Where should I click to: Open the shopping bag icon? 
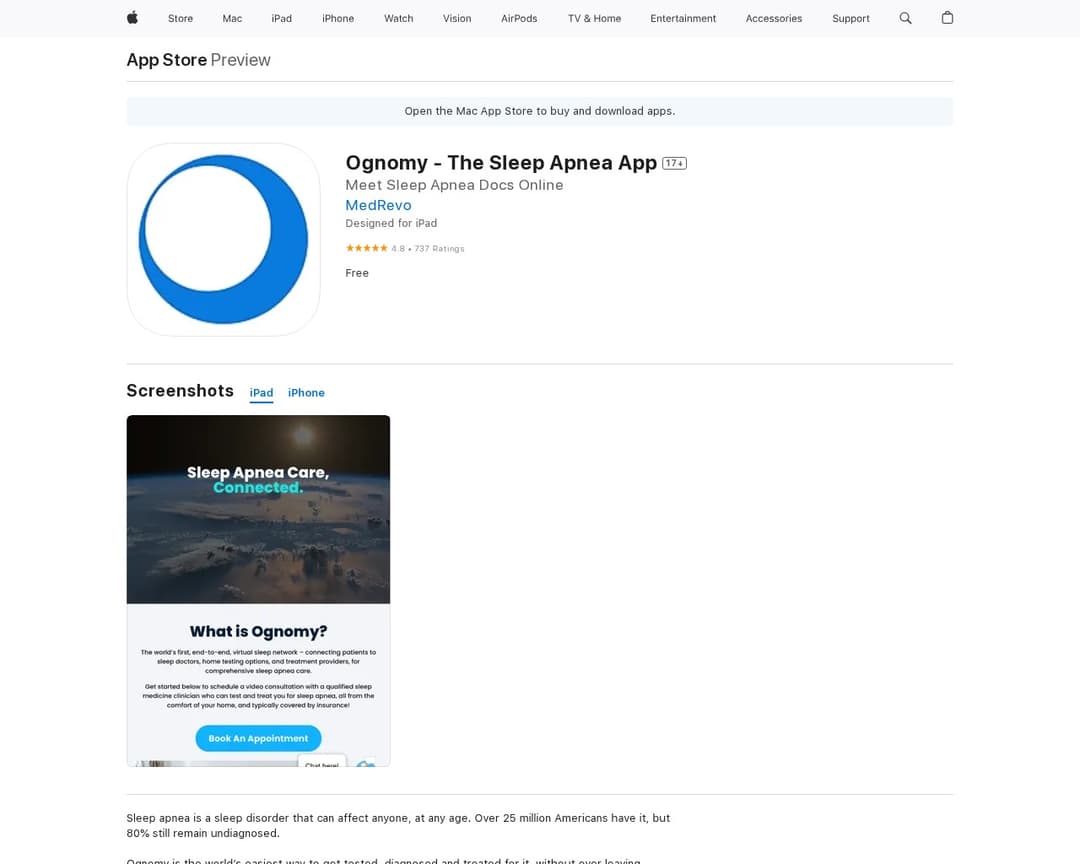tap(947, 18)
